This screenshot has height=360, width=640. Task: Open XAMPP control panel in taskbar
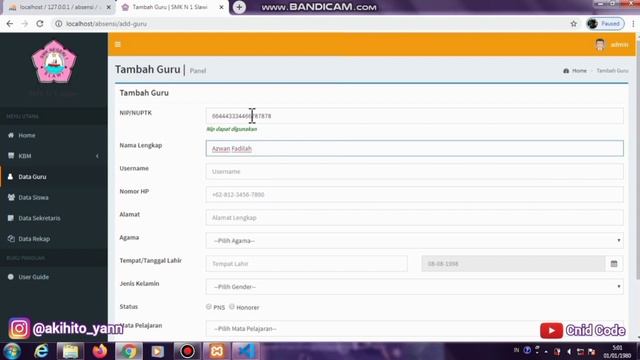[216, 351]
